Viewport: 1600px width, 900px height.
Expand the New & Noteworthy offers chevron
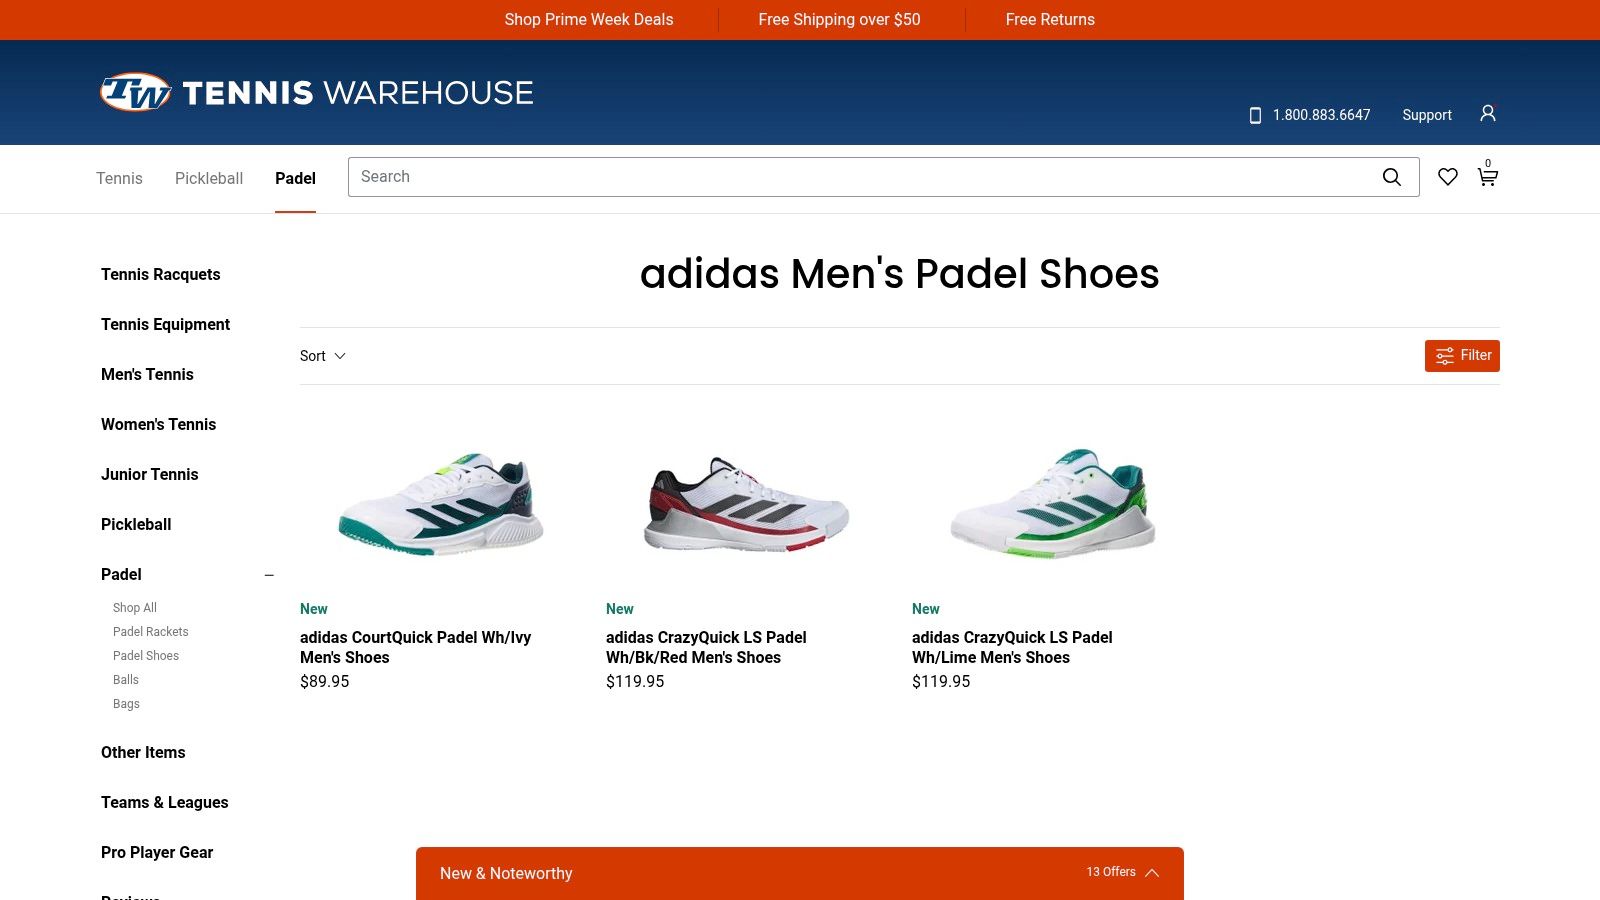pyautogui.click(x=1152, y=873)
